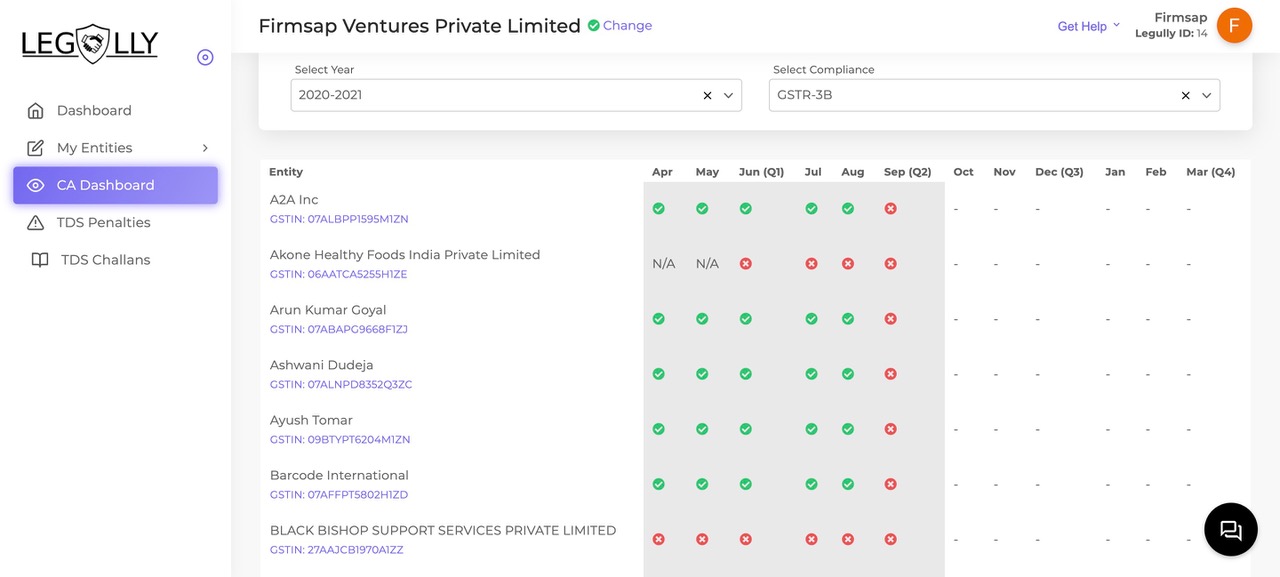Viewport: 1280px width, 577px height.
Task: Click the Sep (Q2) column header
Action: click(908, 172)
